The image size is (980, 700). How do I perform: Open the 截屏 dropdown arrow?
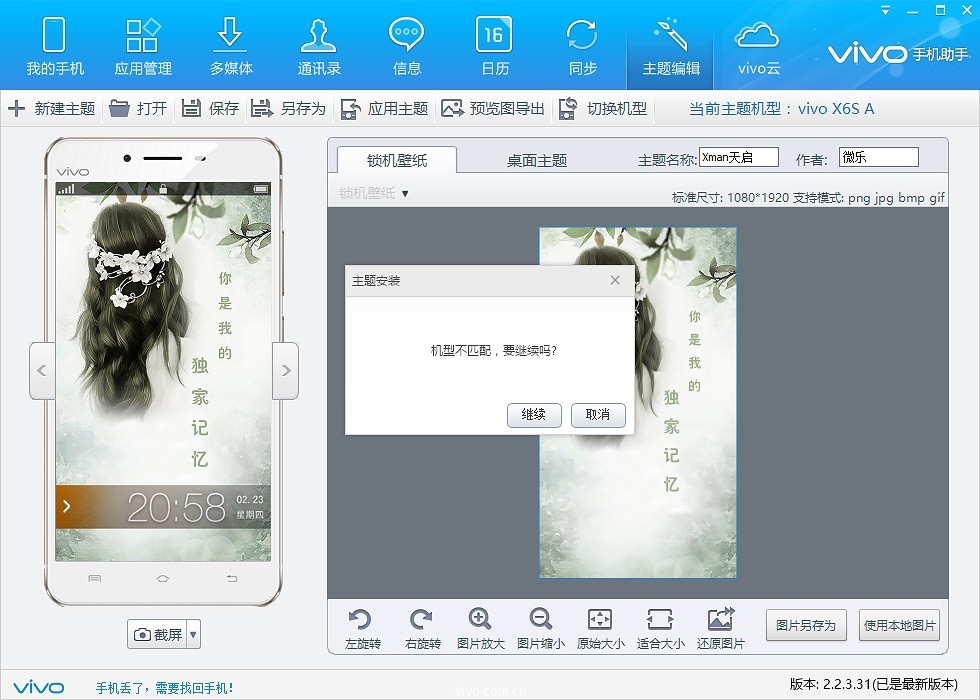pos(193,634)
